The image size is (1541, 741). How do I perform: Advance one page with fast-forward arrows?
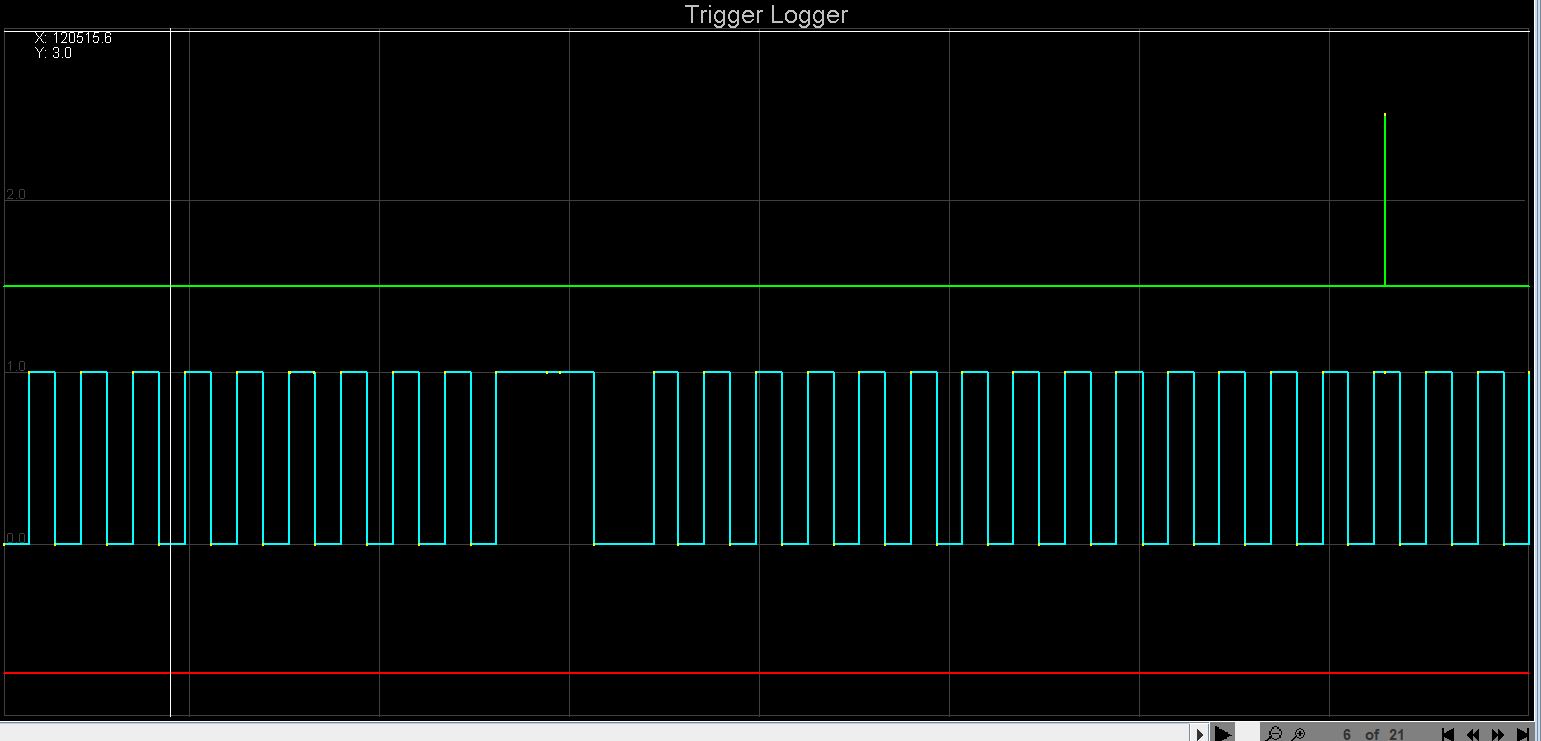[x=1498, y=735]
